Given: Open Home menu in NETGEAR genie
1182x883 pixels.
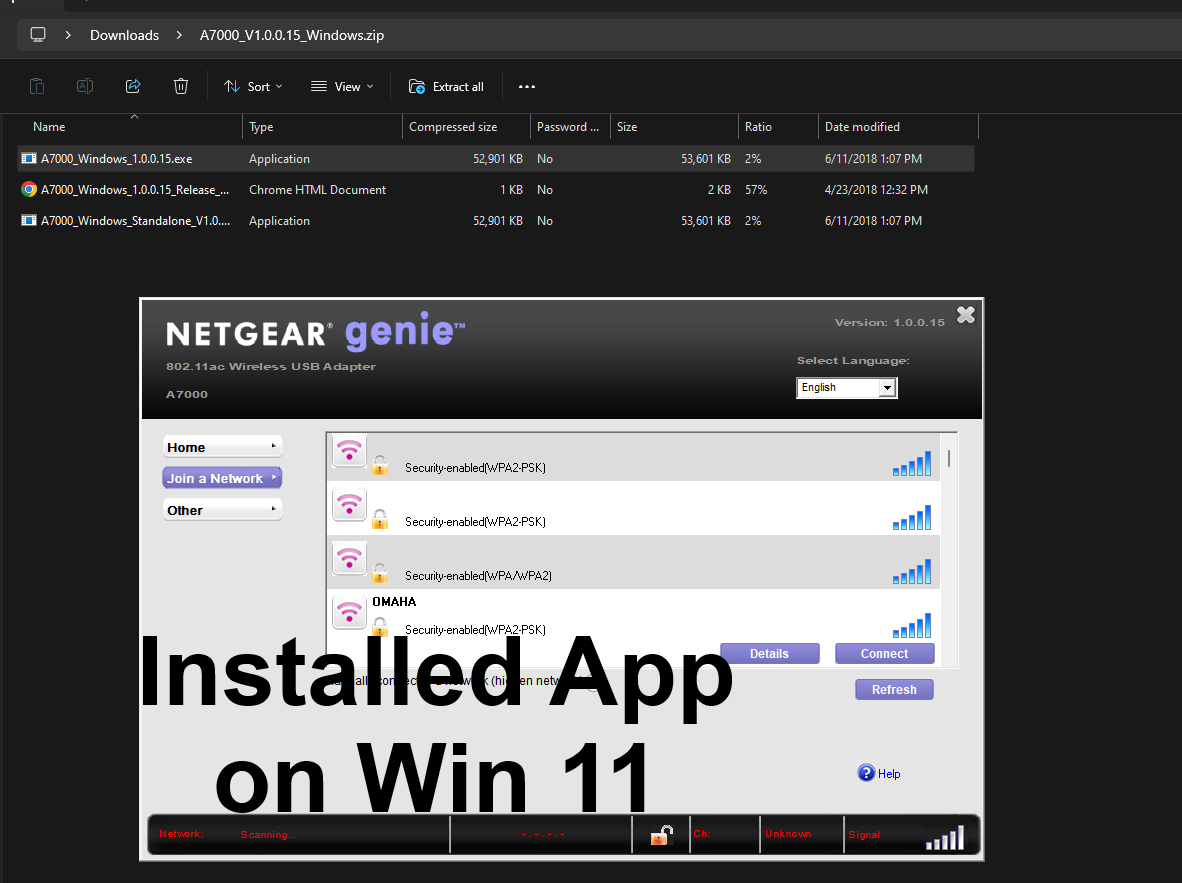Looking at the screenshot, I should coord(222,447).
